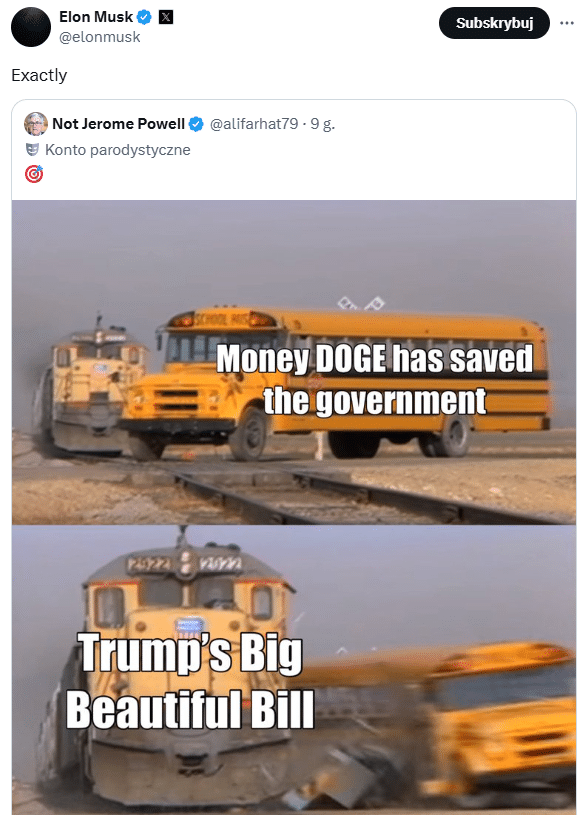Open the three-dot more options menu
Screen dimensions: 585x815
(567, 23)
